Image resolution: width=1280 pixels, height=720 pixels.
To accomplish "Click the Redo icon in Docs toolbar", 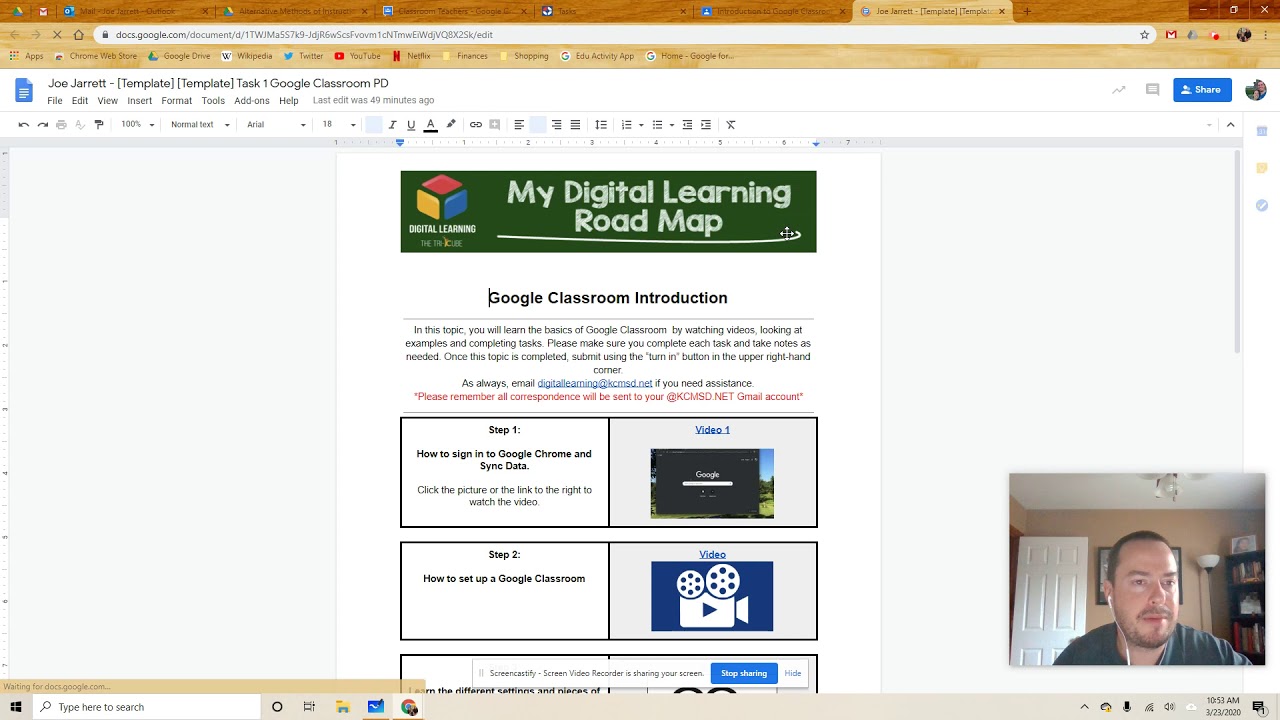I will click(42, 124).
